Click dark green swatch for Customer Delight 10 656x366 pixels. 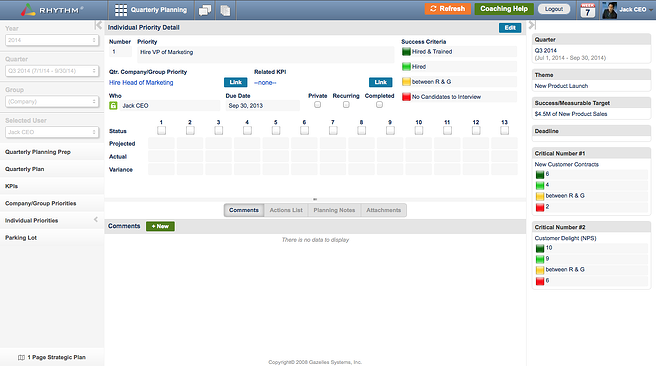pyautogui.click(x=540, y=248)
